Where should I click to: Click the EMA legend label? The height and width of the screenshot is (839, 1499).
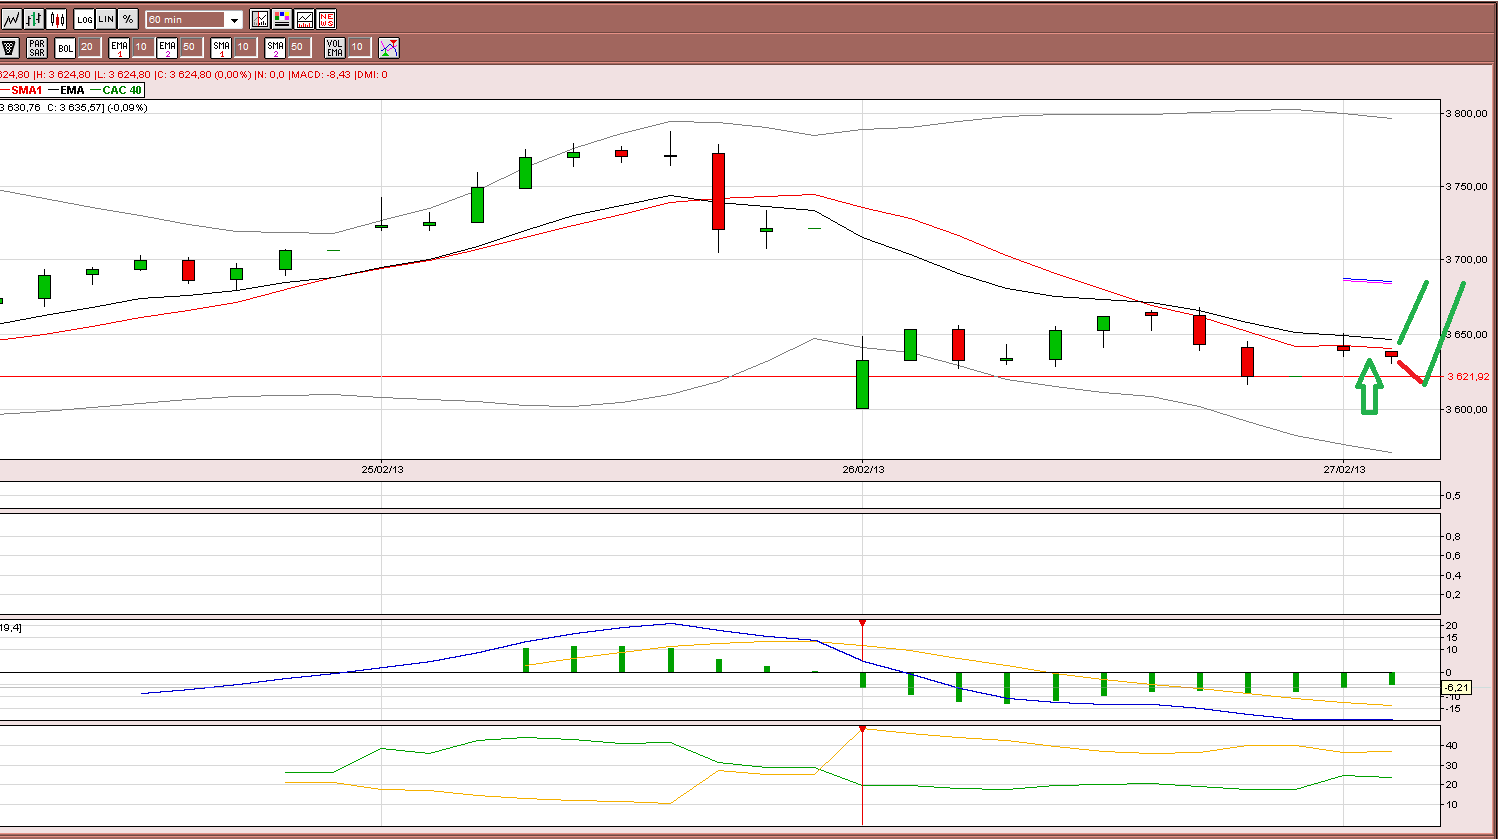pos(72,90)
